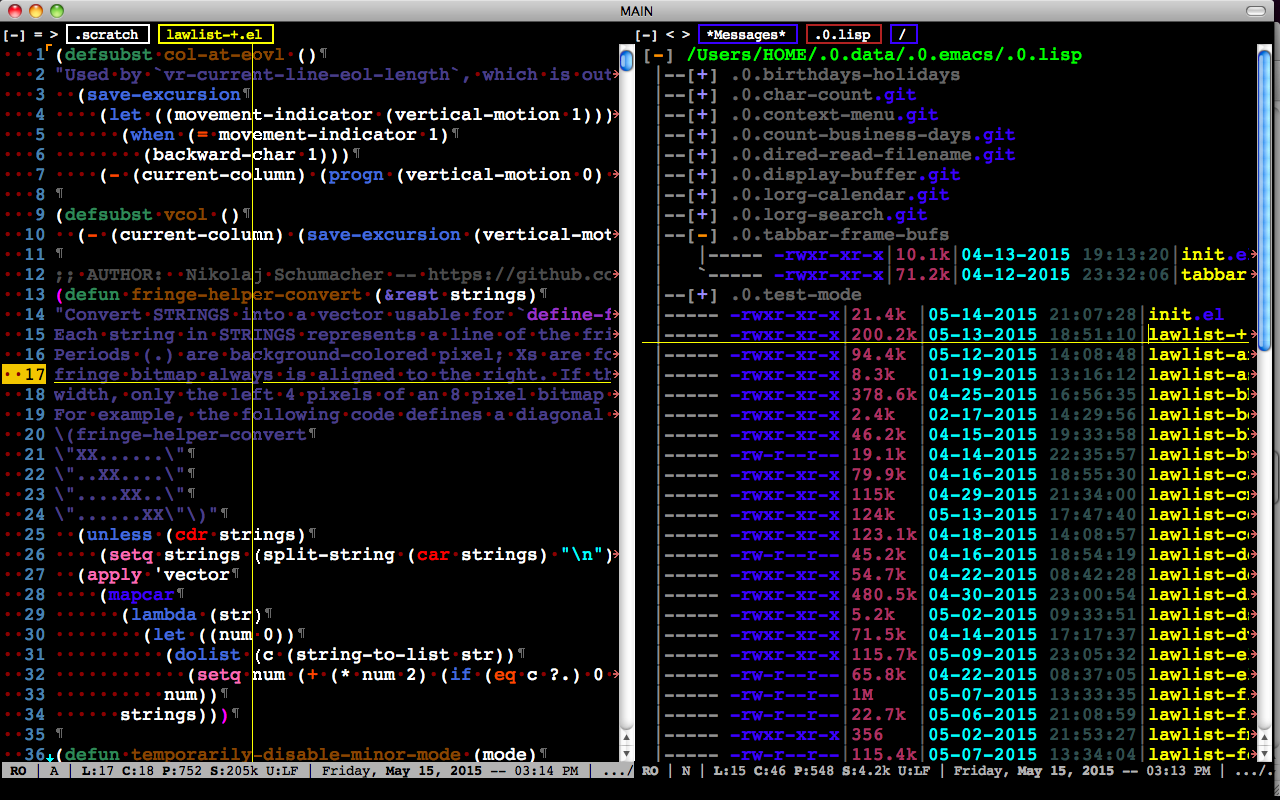Viewport: 1280px width, 800px height.
Task: Open the .0.lorg-calendar.git folder name
Action: tap(840, 195)
